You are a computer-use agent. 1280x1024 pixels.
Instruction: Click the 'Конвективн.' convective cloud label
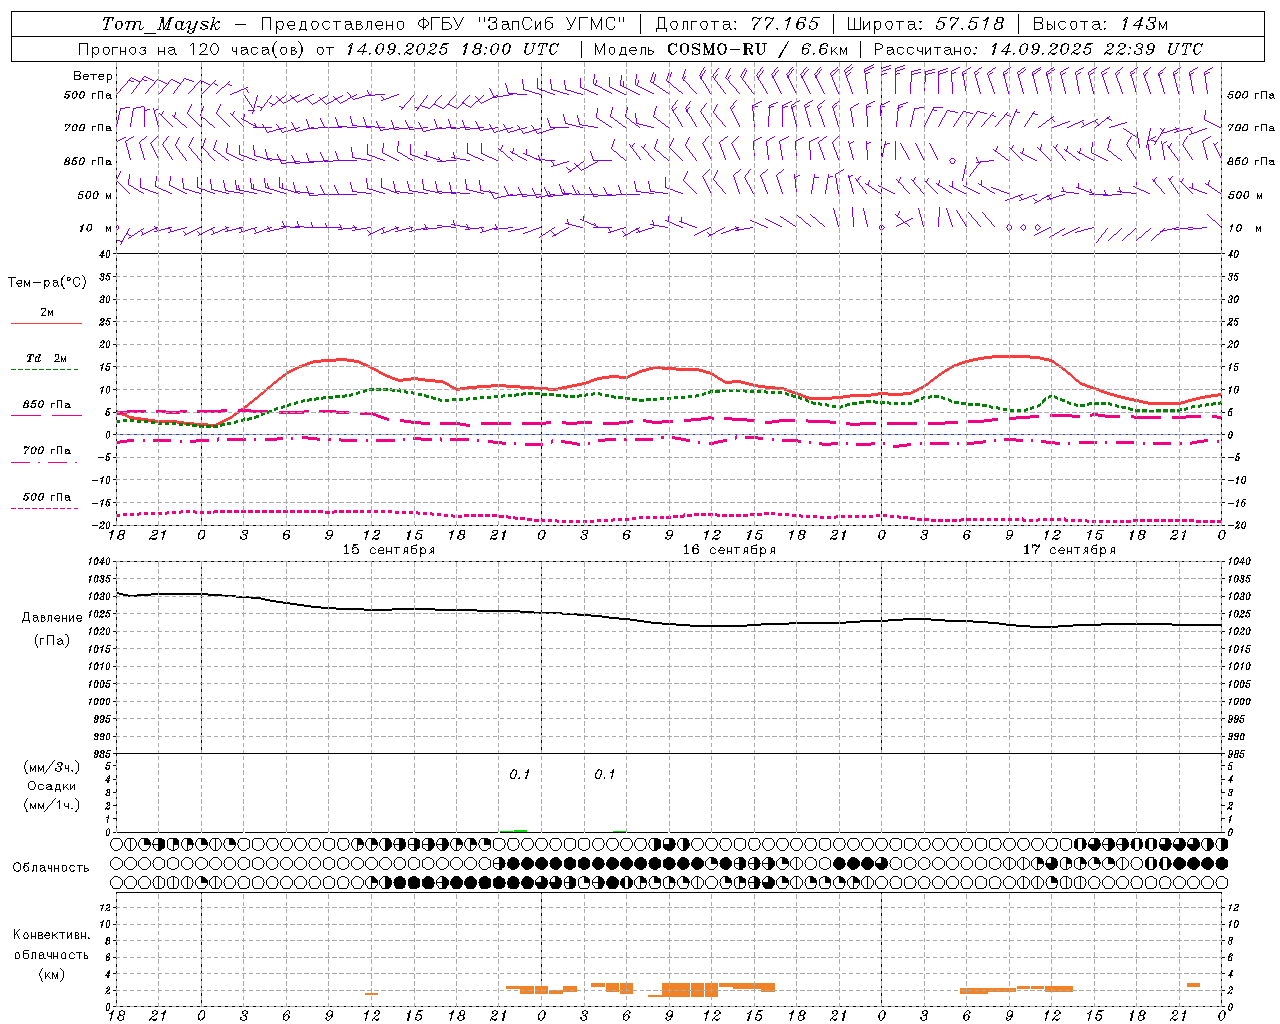(x=51, y=935)
